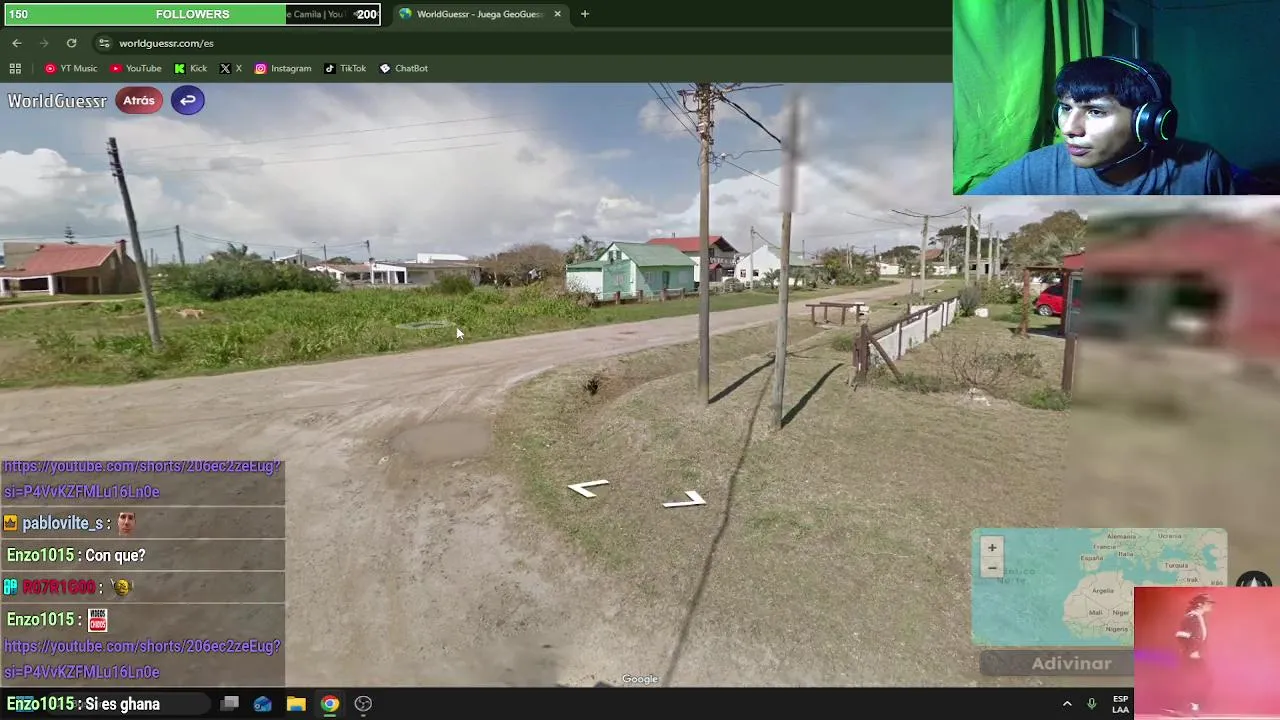Viewport: 1280px width, 720px height.
Task: Open the X bookmark
Action: point(231,68)
